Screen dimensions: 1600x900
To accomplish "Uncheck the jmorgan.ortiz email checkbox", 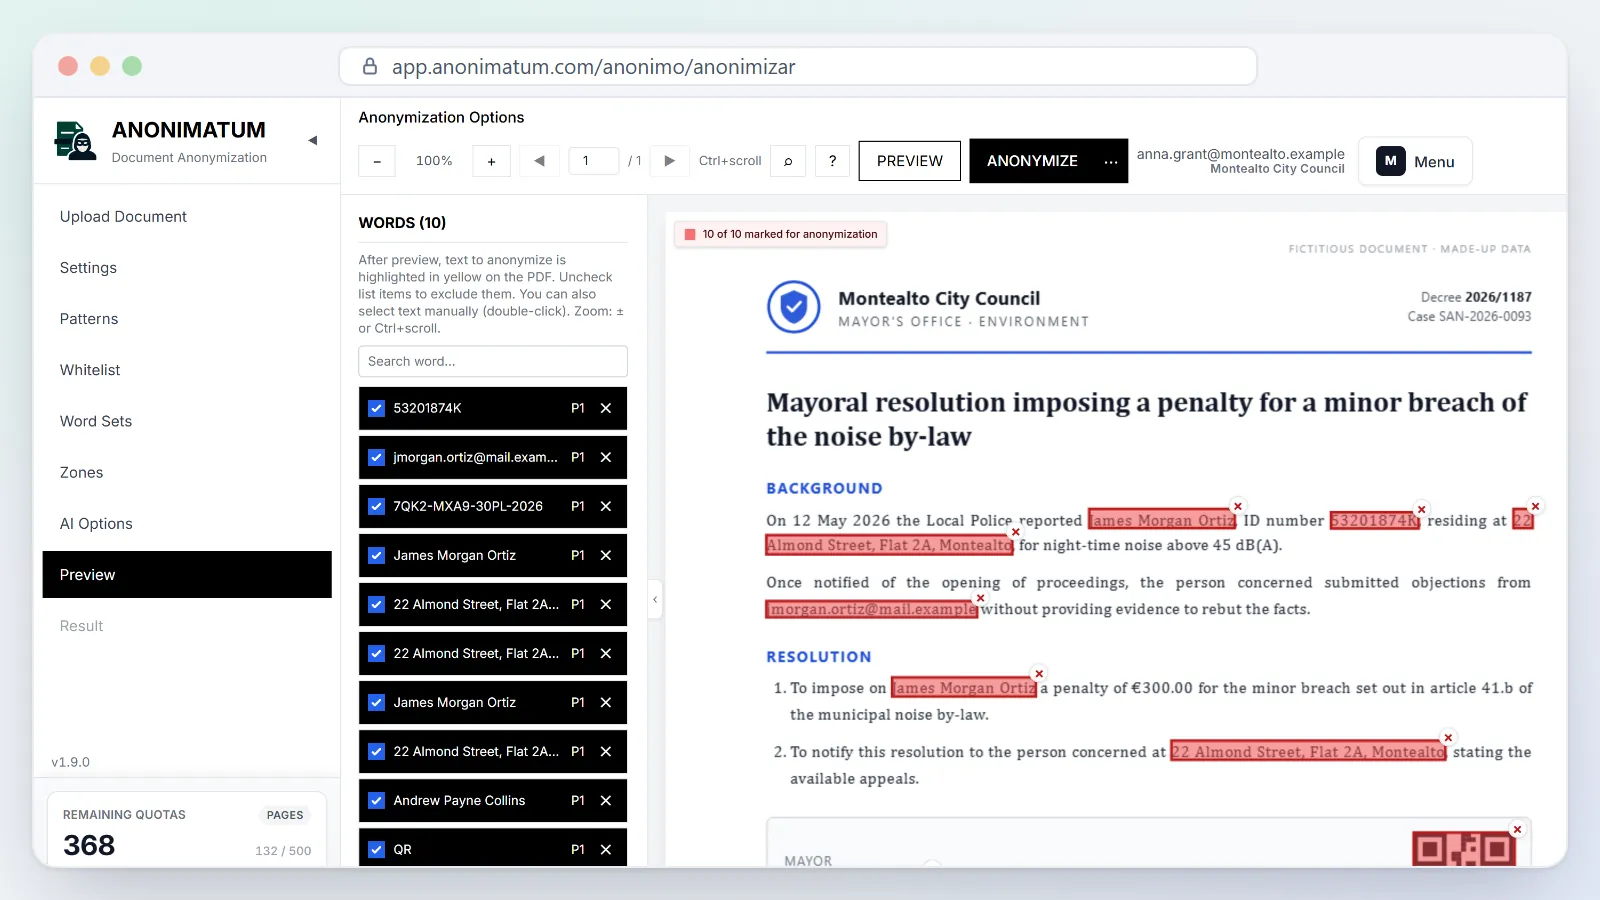I will pyautogui.click(x=377, y=457).
